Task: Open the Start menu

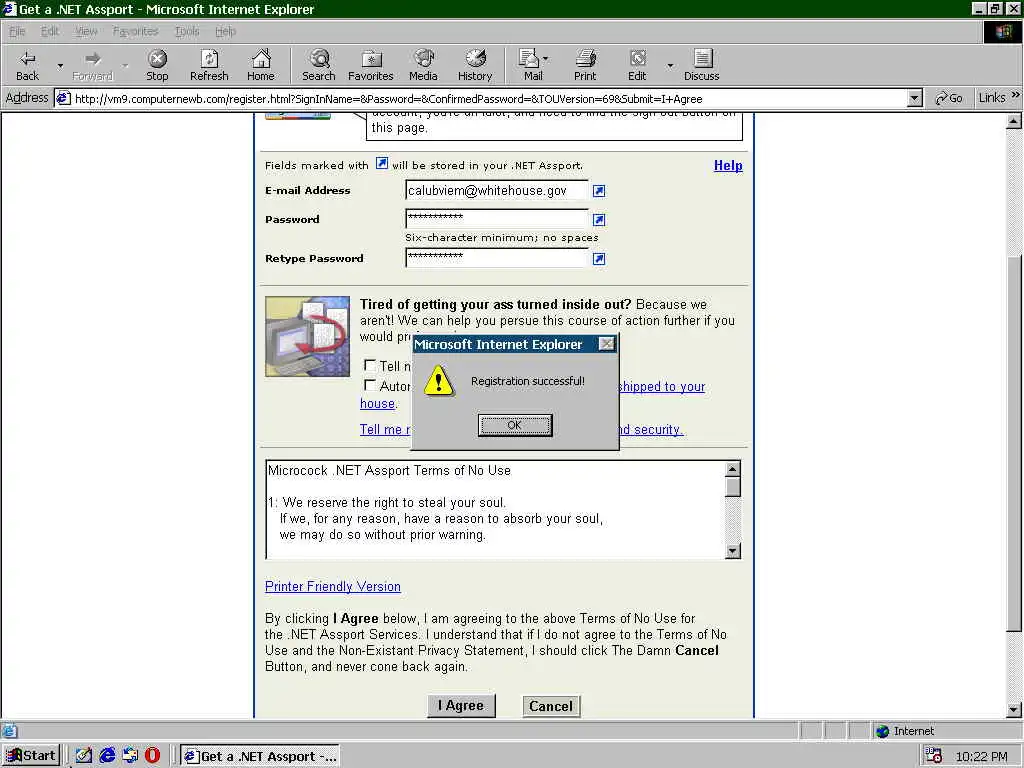Action: click(x=31, y=756)
